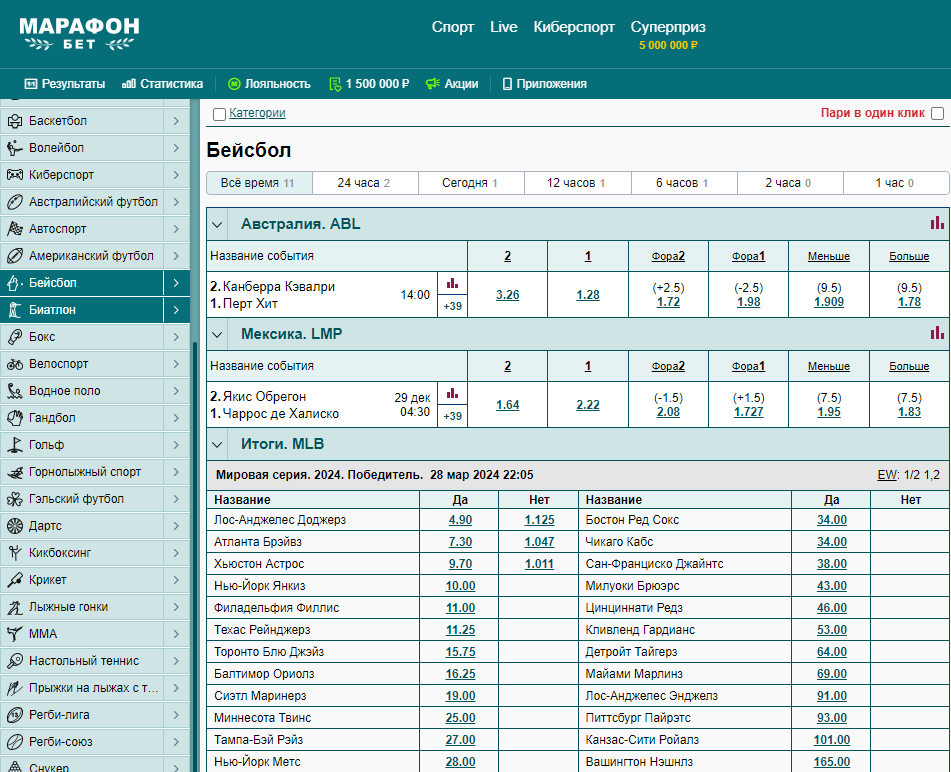Click the Promotions megaphone icon

pos(432,84)
